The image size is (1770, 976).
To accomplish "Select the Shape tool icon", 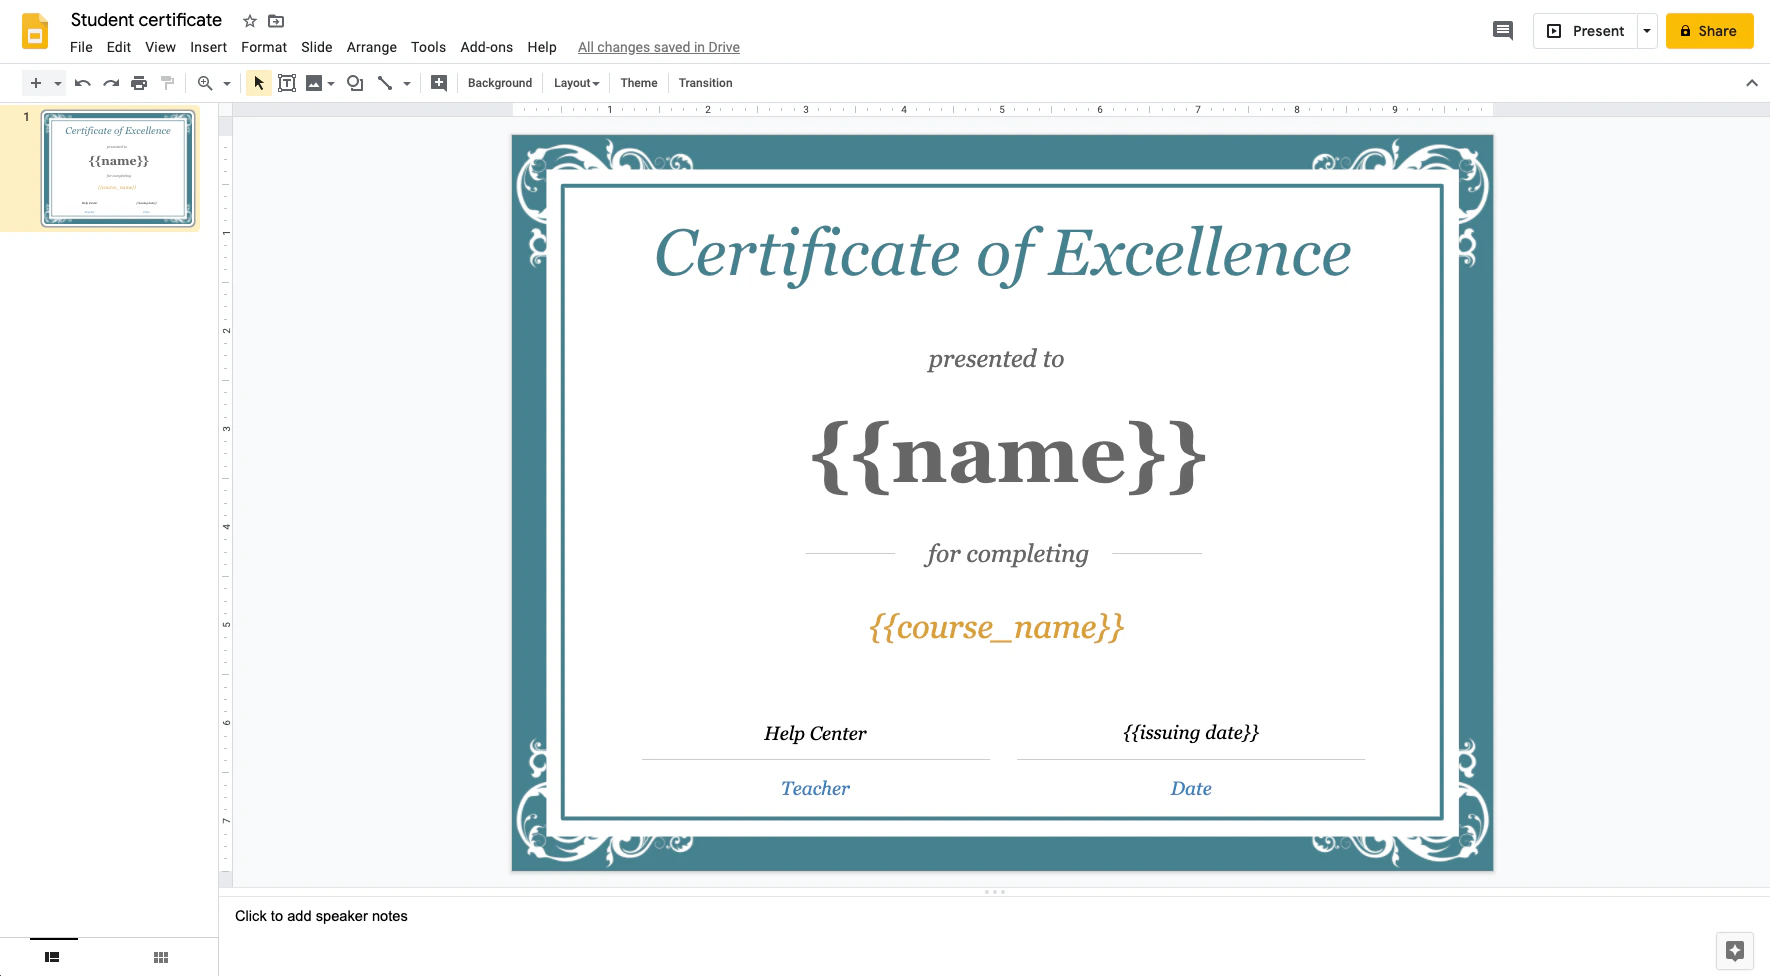I will [x=354, y=83].
